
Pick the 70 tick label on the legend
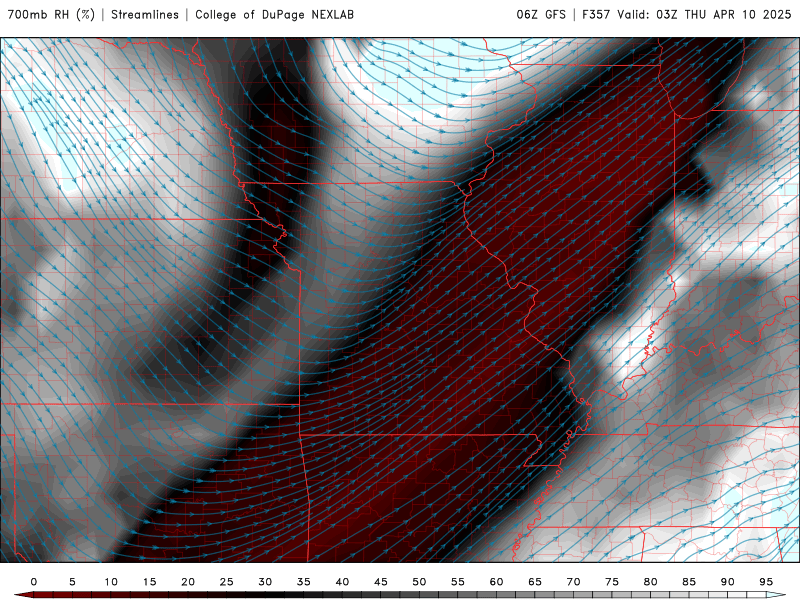tap(573, 582)
